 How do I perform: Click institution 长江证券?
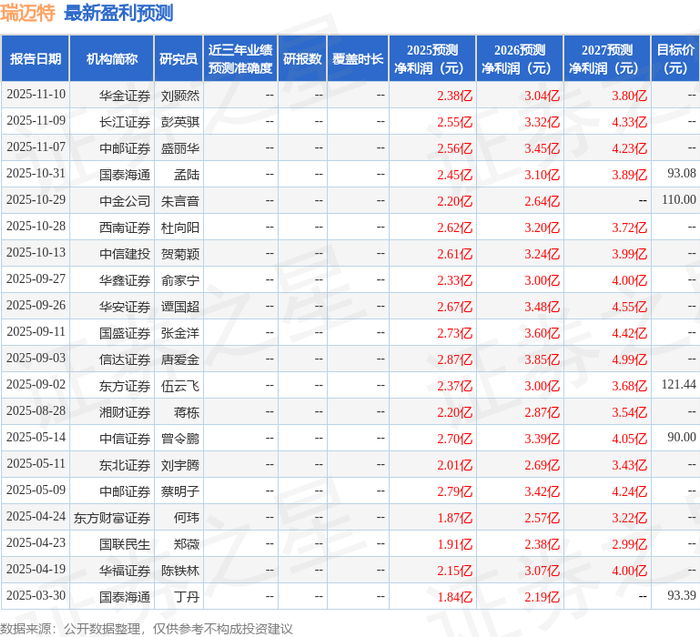pos(125,122)
